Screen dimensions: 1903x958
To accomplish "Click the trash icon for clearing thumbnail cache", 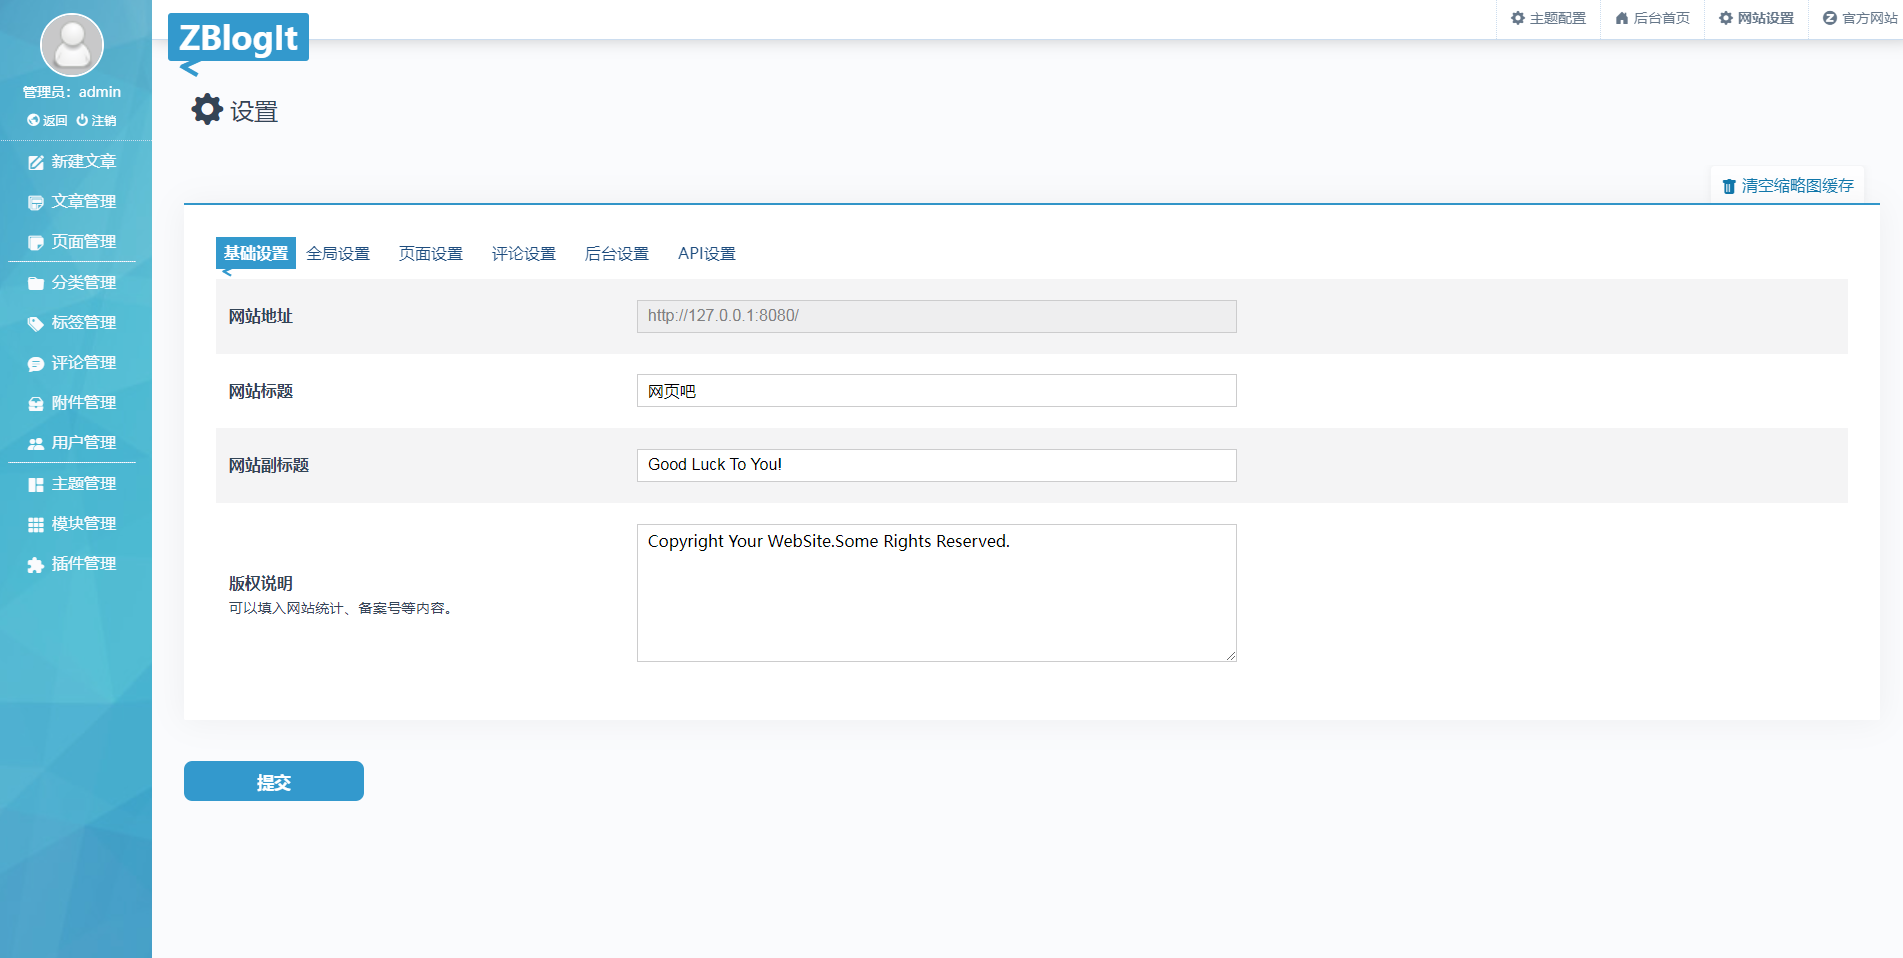I will 1728,186.
